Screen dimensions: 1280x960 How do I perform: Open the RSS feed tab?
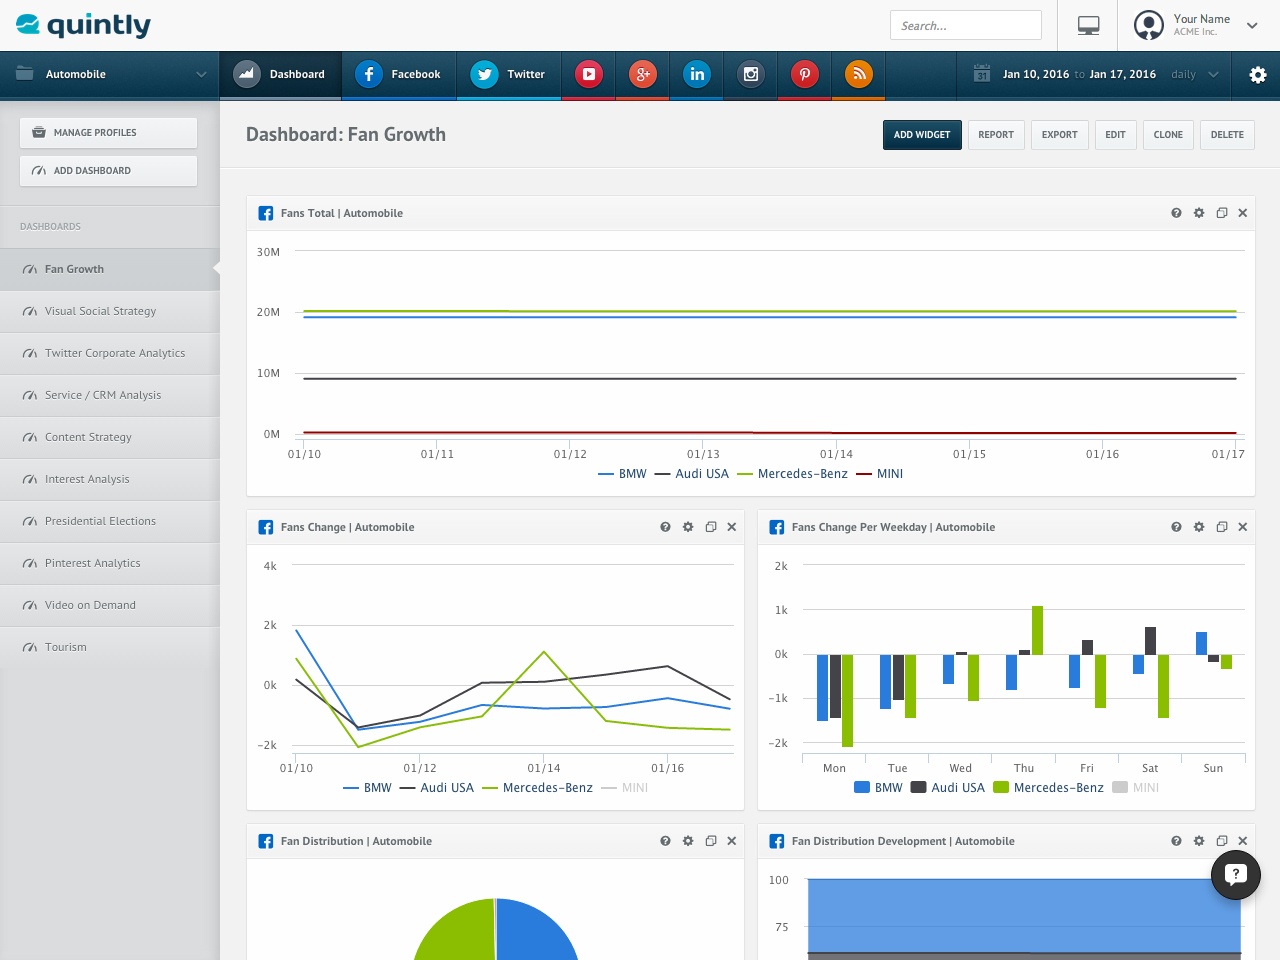click(859, 74)
